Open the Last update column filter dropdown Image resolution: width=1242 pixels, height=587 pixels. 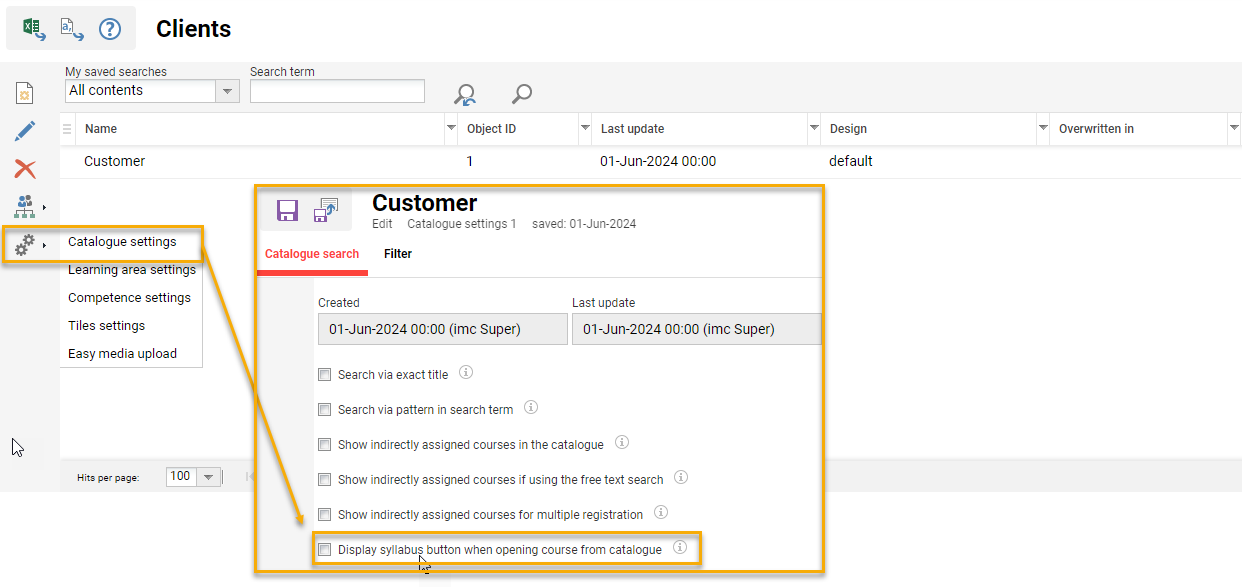pos(813,129)
